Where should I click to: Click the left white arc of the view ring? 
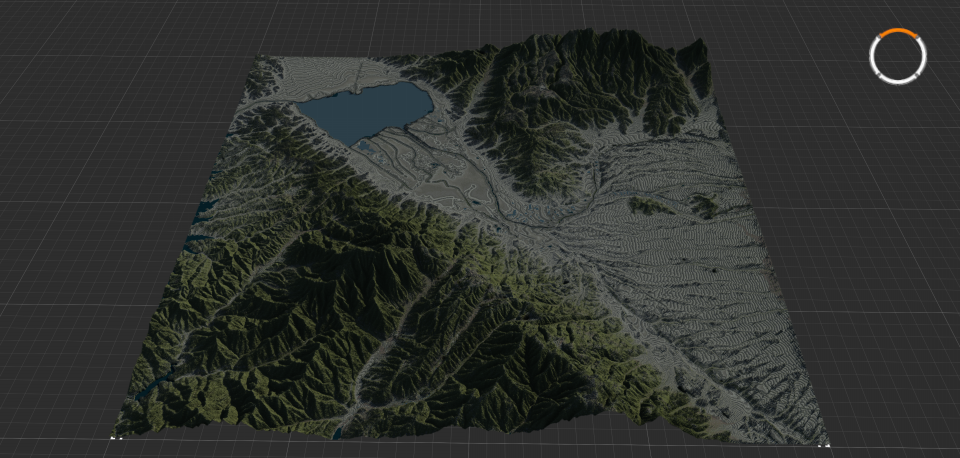click(873, 58)
